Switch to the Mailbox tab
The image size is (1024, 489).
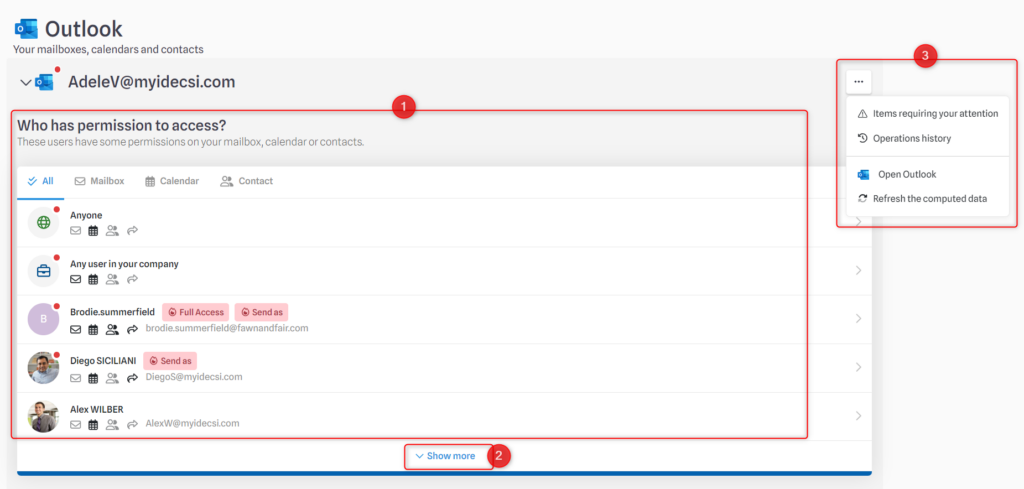tap(99, 181)
